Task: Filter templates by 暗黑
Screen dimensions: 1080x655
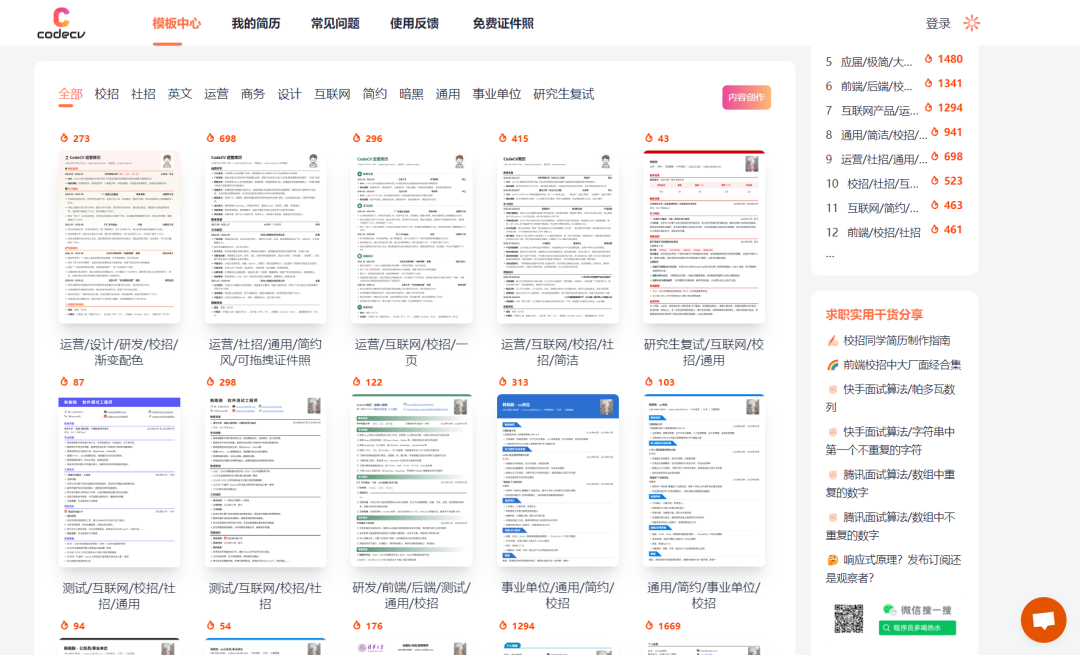Action: coord(411,94)
